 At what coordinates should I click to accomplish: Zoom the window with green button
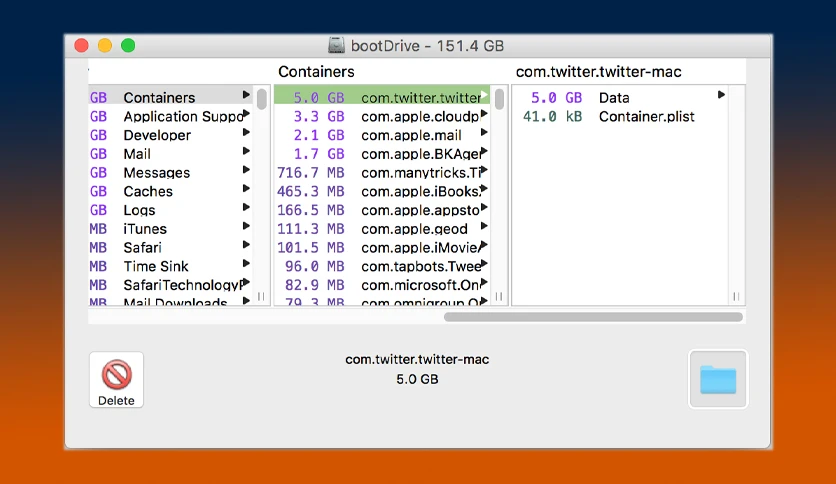pos(128,45)
